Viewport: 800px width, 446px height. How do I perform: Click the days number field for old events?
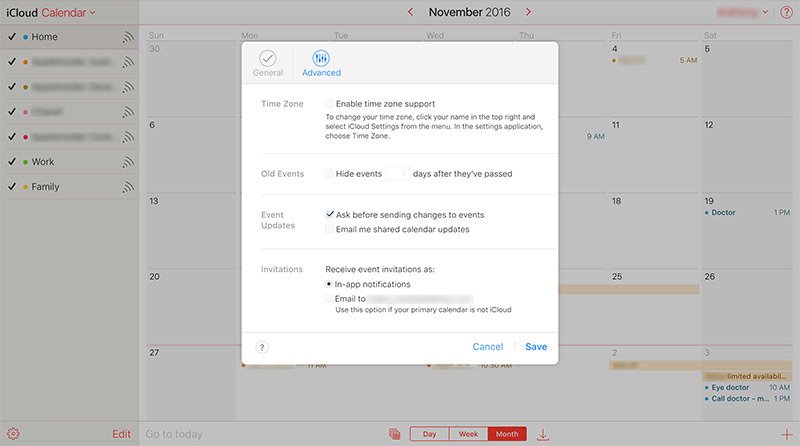pyautogui.click(x=397, y=174)
